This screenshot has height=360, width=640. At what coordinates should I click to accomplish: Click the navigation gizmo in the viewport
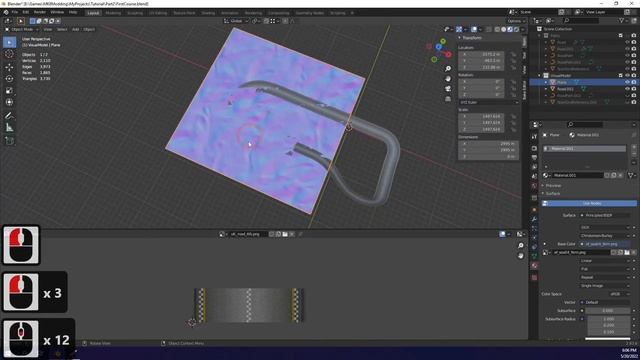440,50
